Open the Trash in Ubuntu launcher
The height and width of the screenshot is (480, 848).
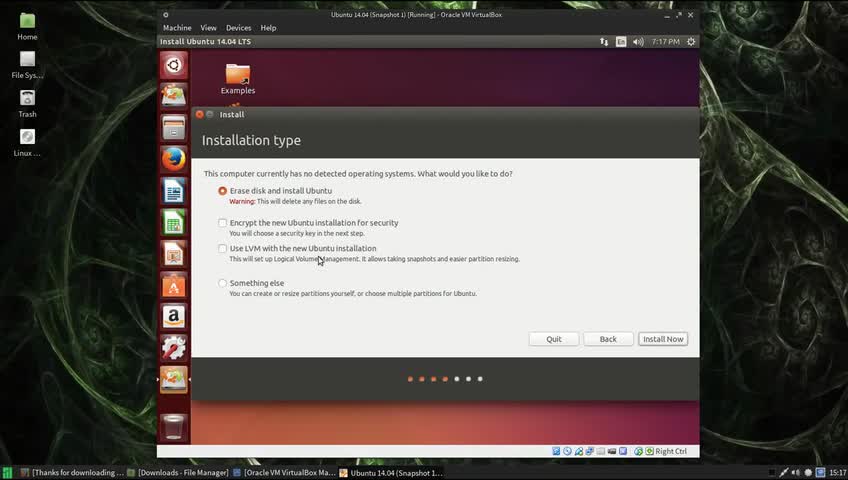pos(174,427)
